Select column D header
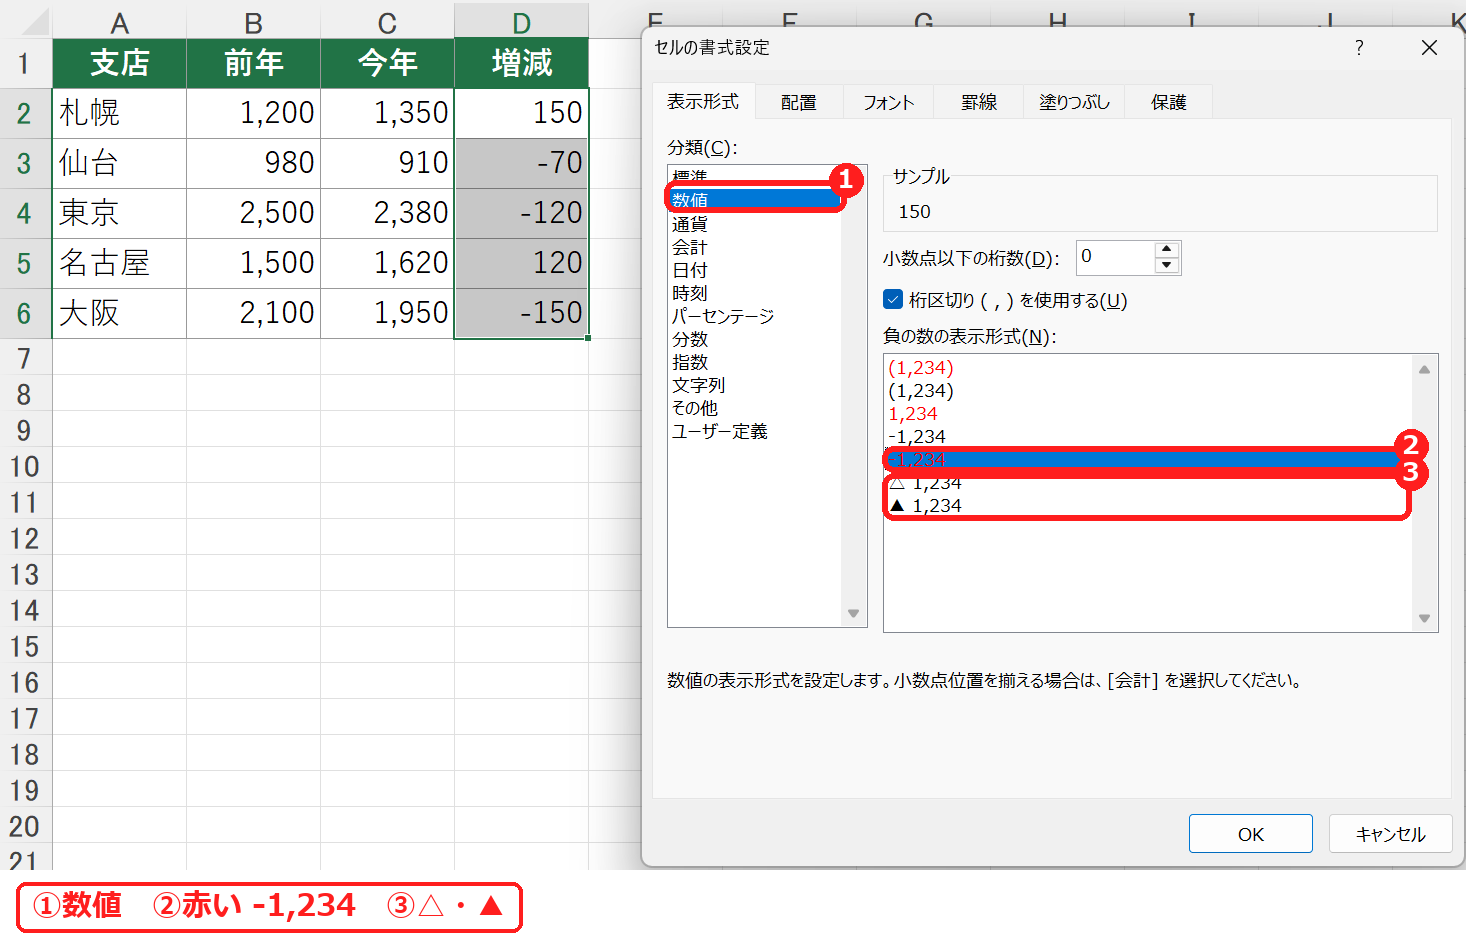 (521, 23)
